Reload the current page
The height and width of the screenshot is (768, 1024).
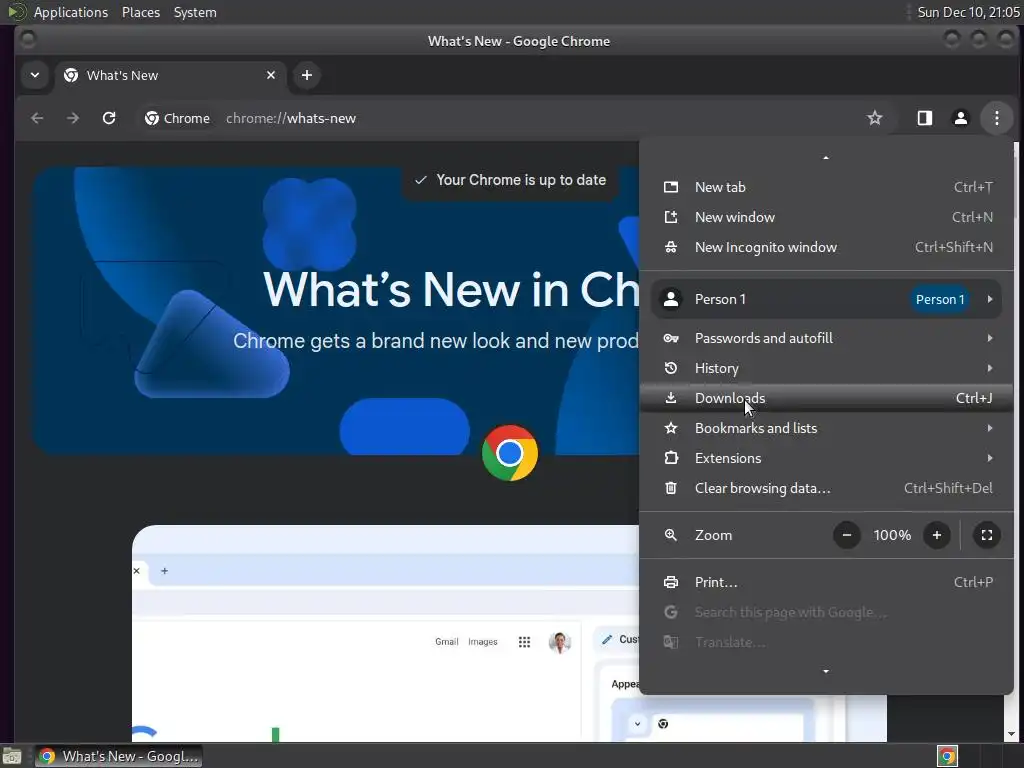(109, 118)
